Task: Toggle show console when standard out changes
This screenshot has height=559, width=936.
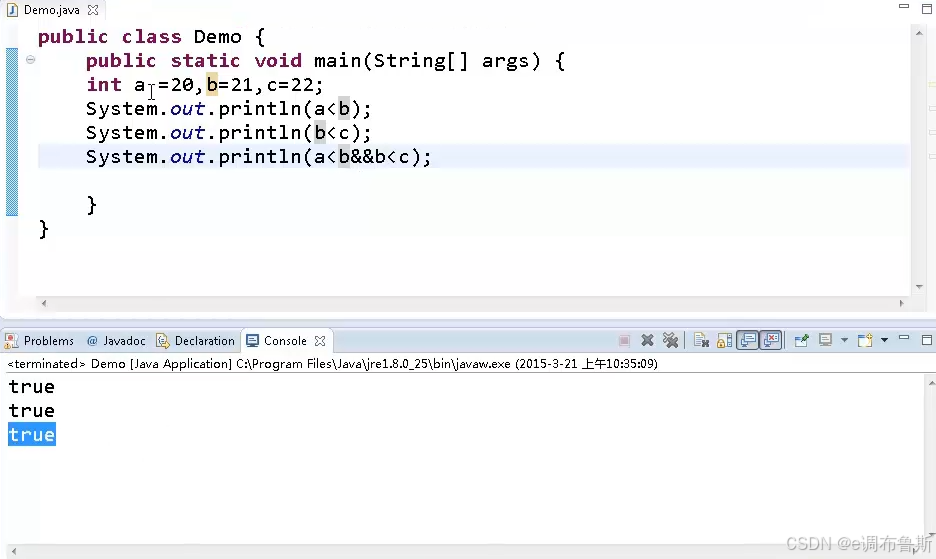Action: (747, 340)
